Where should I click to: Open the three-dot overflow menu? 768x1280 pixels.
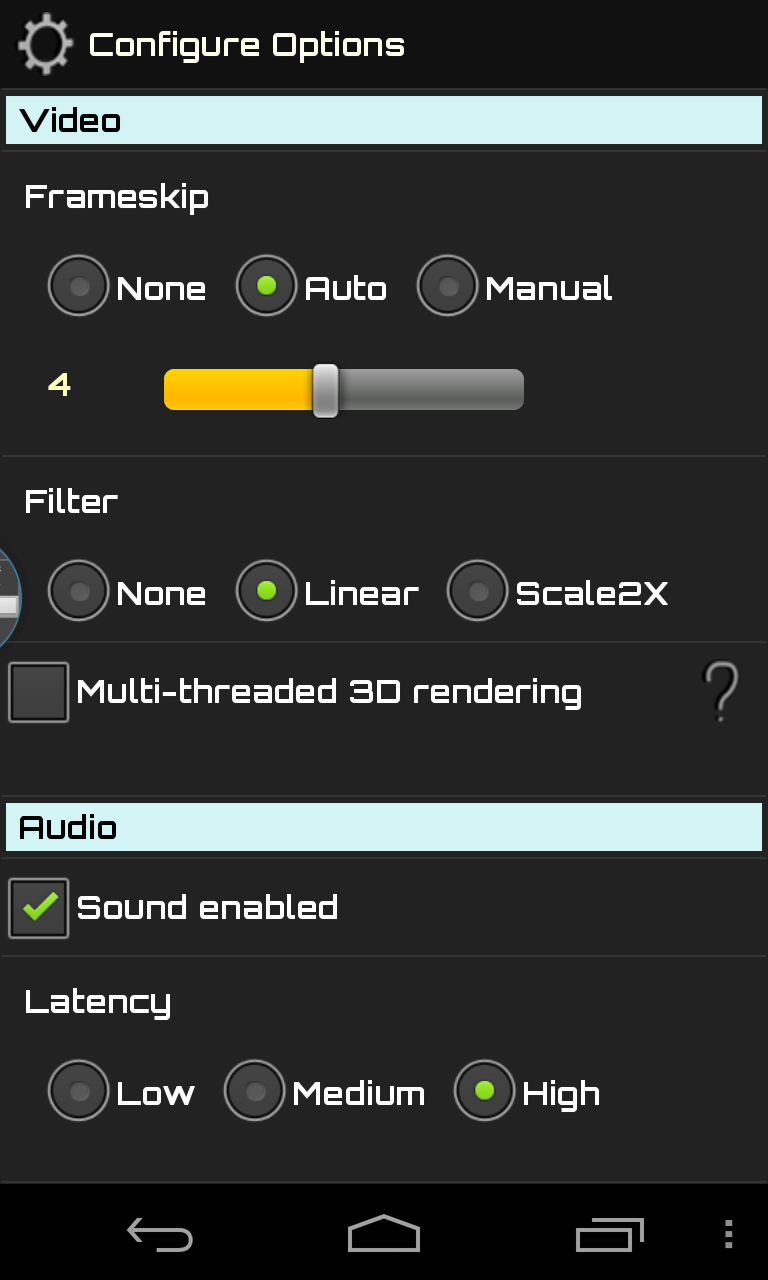[x=729, y=1234]
